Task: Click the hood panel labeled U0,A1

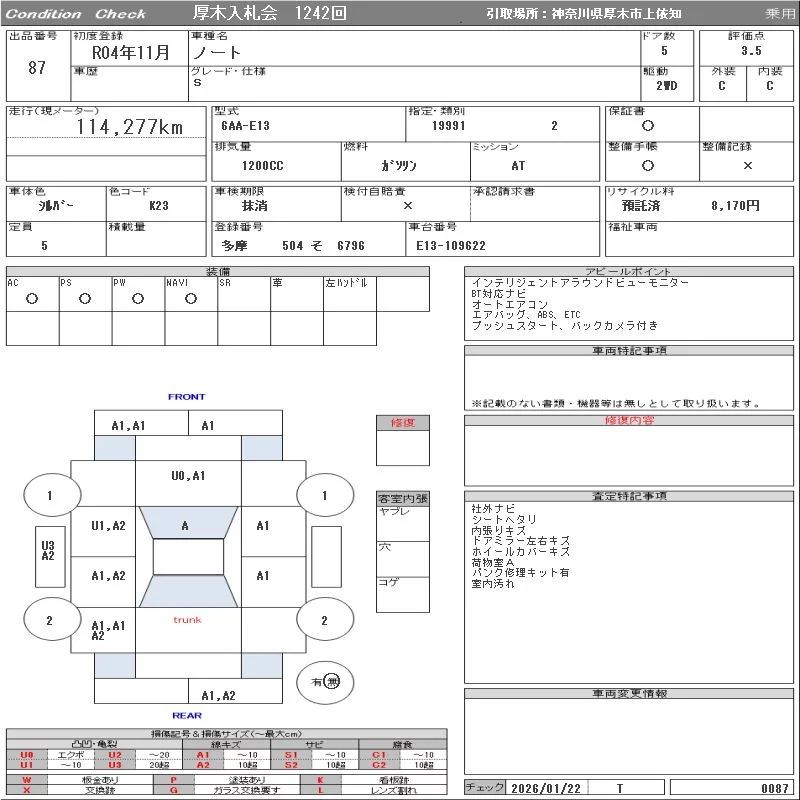Action: pos(187,476)
